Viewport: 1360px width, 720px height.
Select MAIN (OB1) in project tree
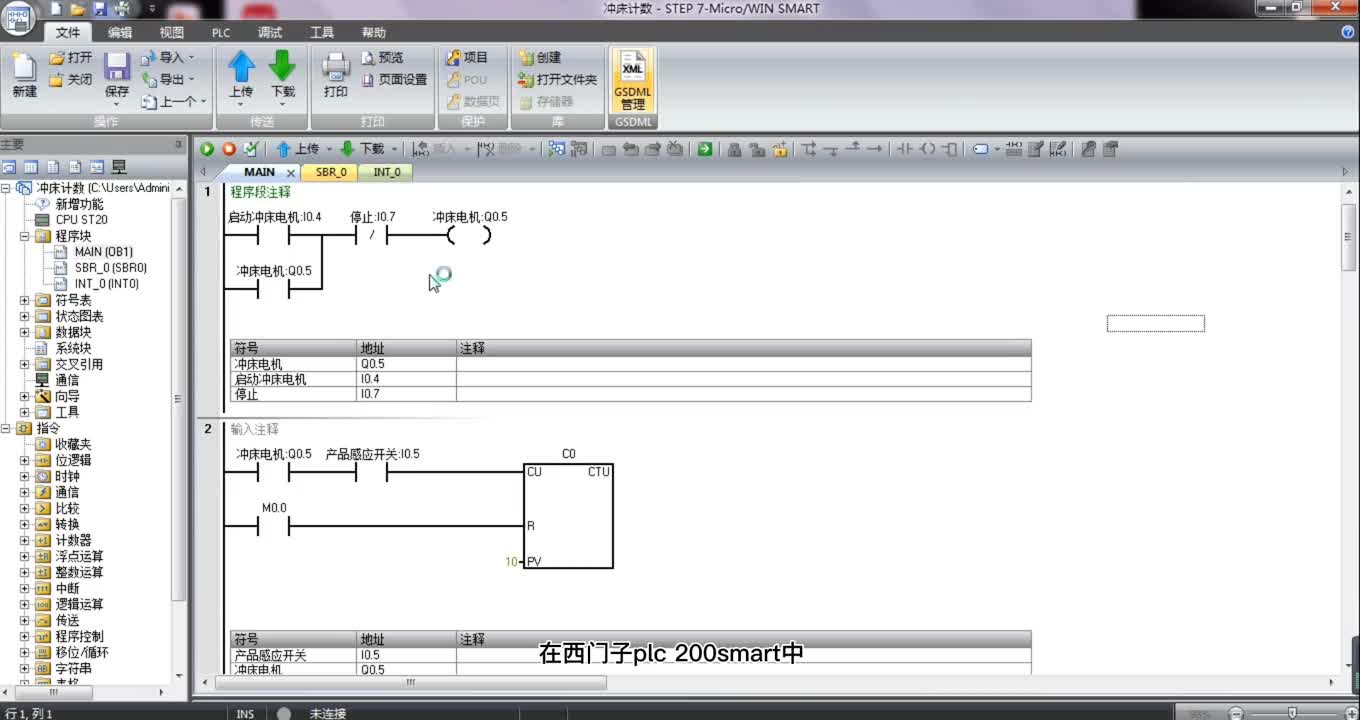pos(103,252)
